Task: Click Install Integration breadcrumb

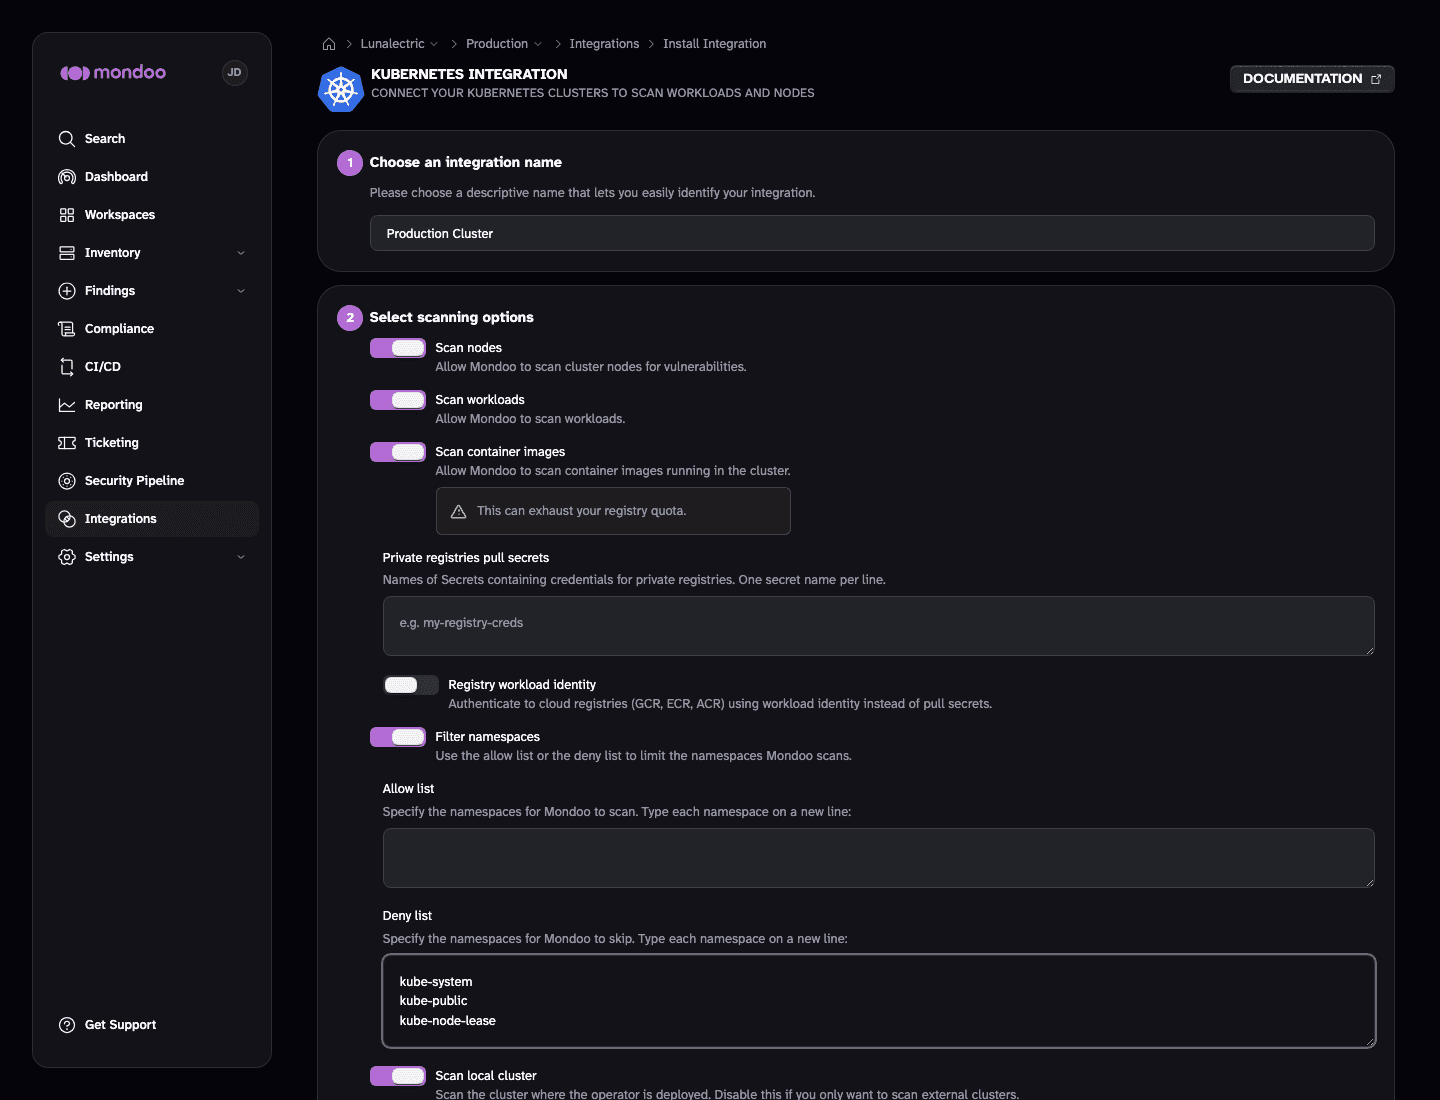Action: pyautogui.click(x=715, y=44)
